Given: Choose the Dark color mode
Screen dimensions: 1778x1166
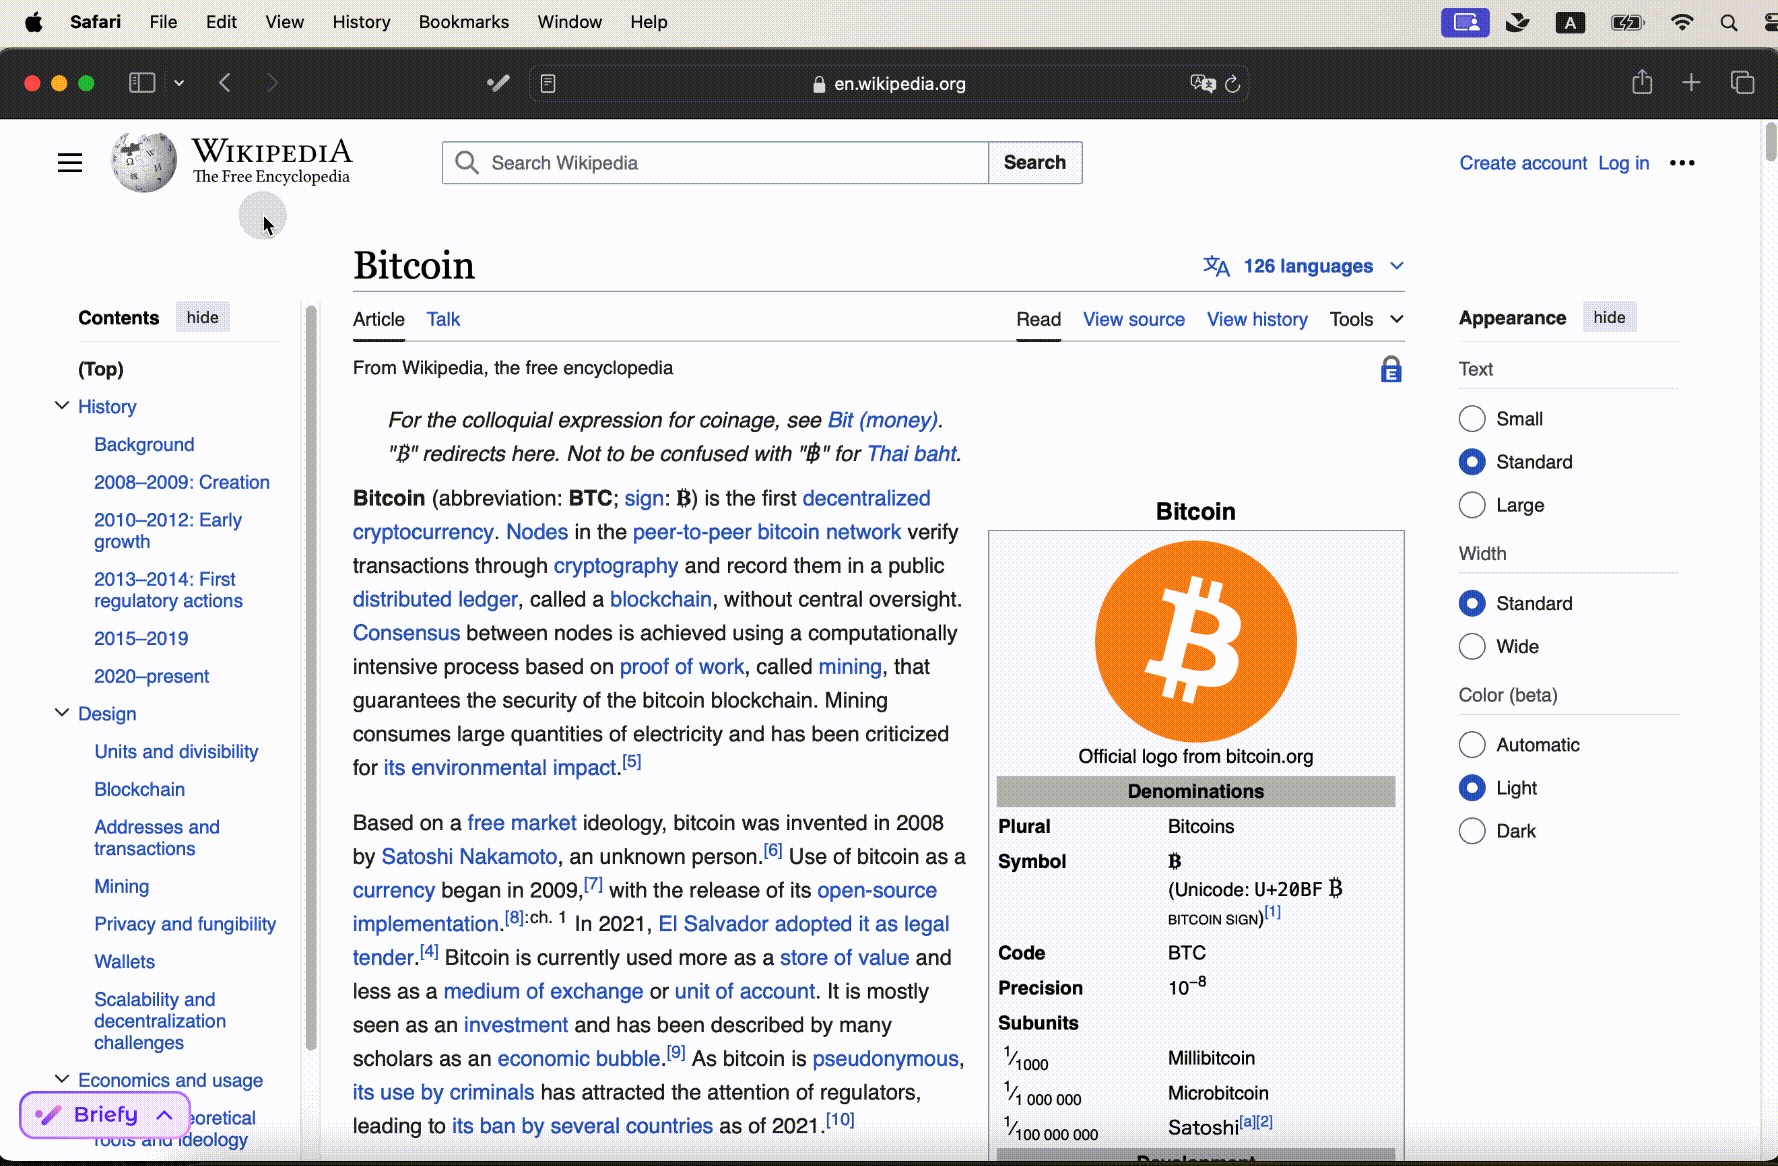Looking at the screenshot, I should (x=1472, y=831).
